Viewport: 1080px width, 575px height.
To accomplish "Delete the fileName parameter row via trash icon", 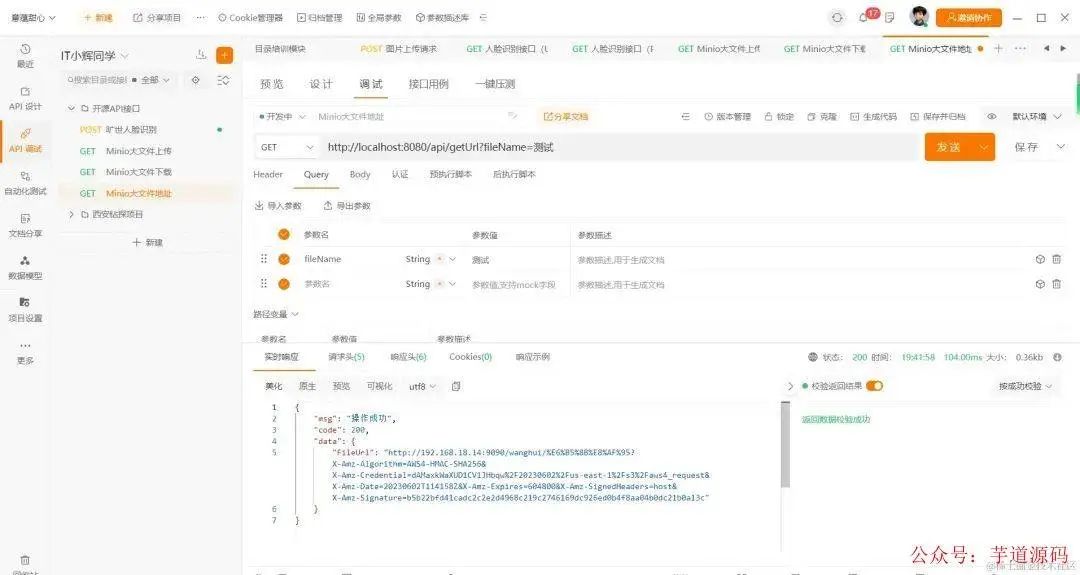I will coord(1057,259).
